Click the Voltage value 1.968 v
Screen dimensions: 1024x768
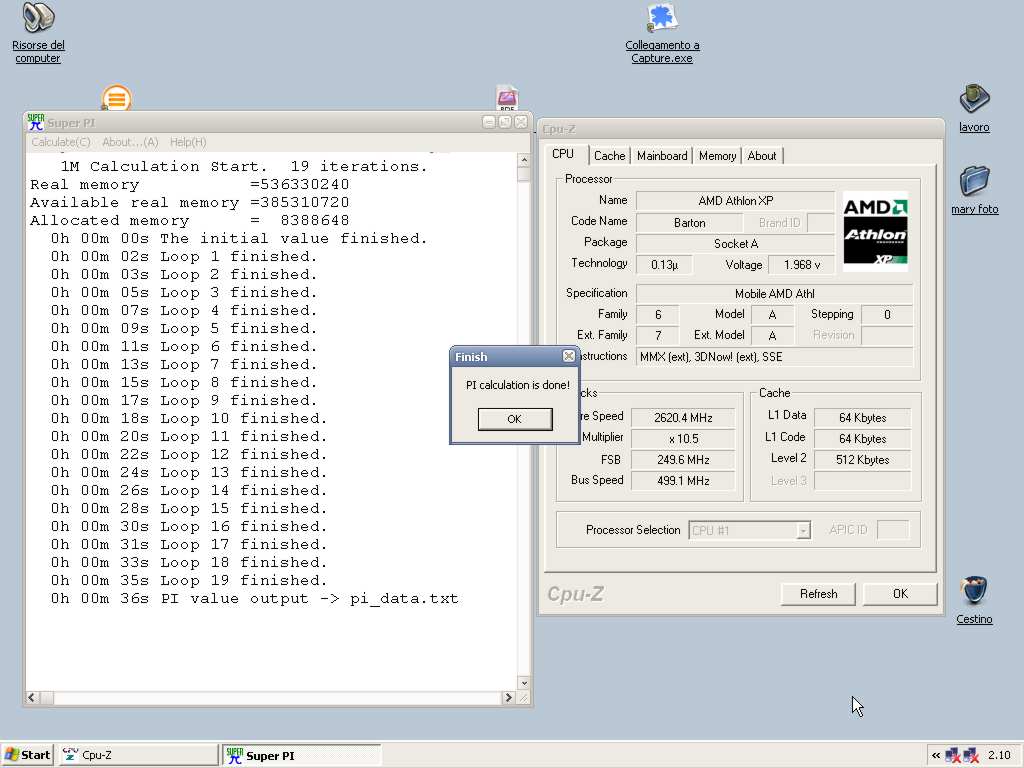(x=801, y=264)
